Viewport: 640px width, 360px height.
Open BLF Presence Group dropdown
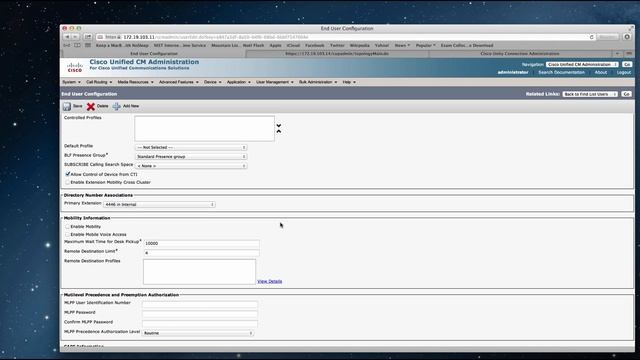(x=191, y=157)
